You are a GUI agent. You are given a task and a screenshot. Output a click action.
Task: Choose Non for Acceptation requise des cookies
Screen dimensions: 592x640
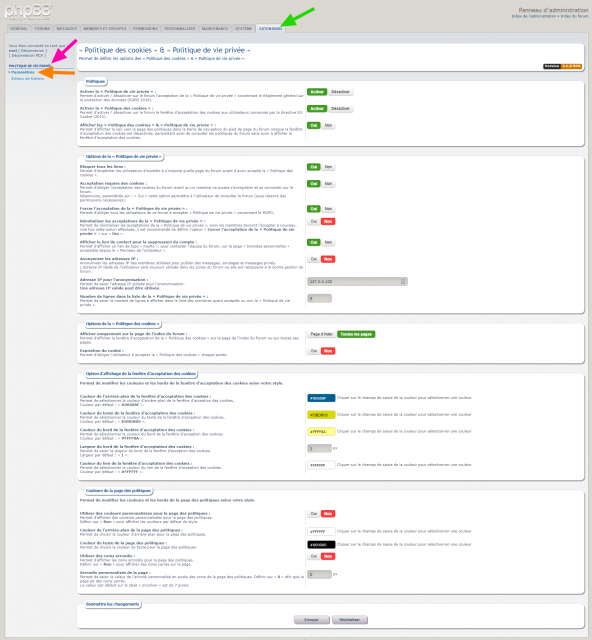click(x=328, y=184)
